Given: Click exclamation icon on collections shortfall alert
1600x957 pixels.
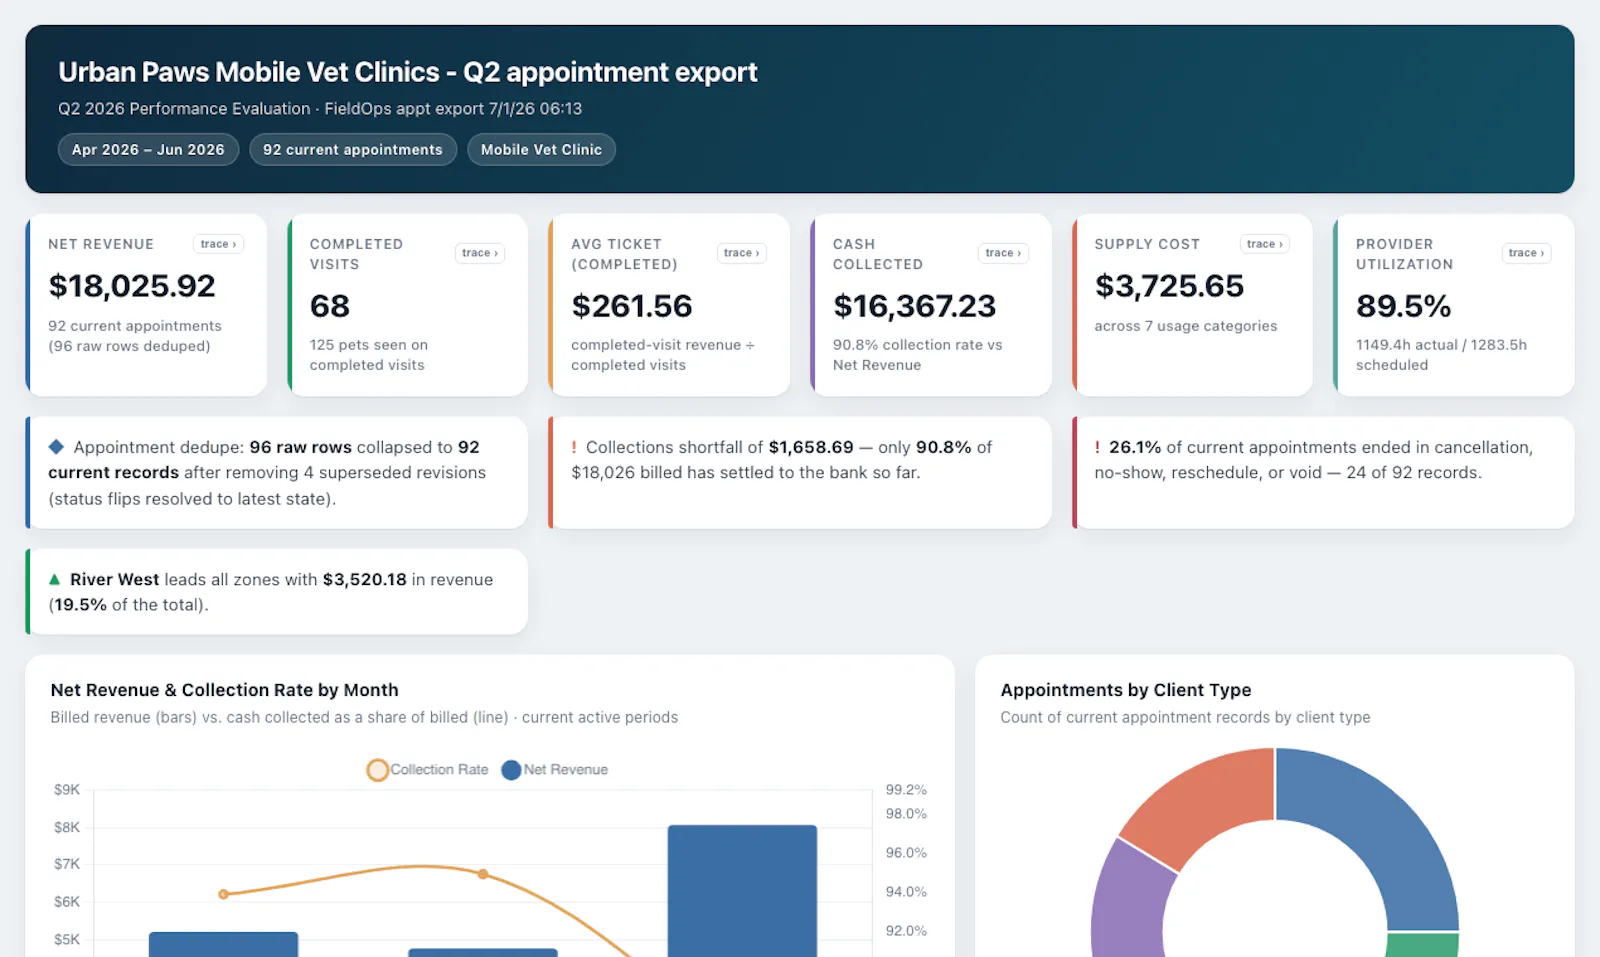Looking at the screenshot, I should click(x=574, y=447).
